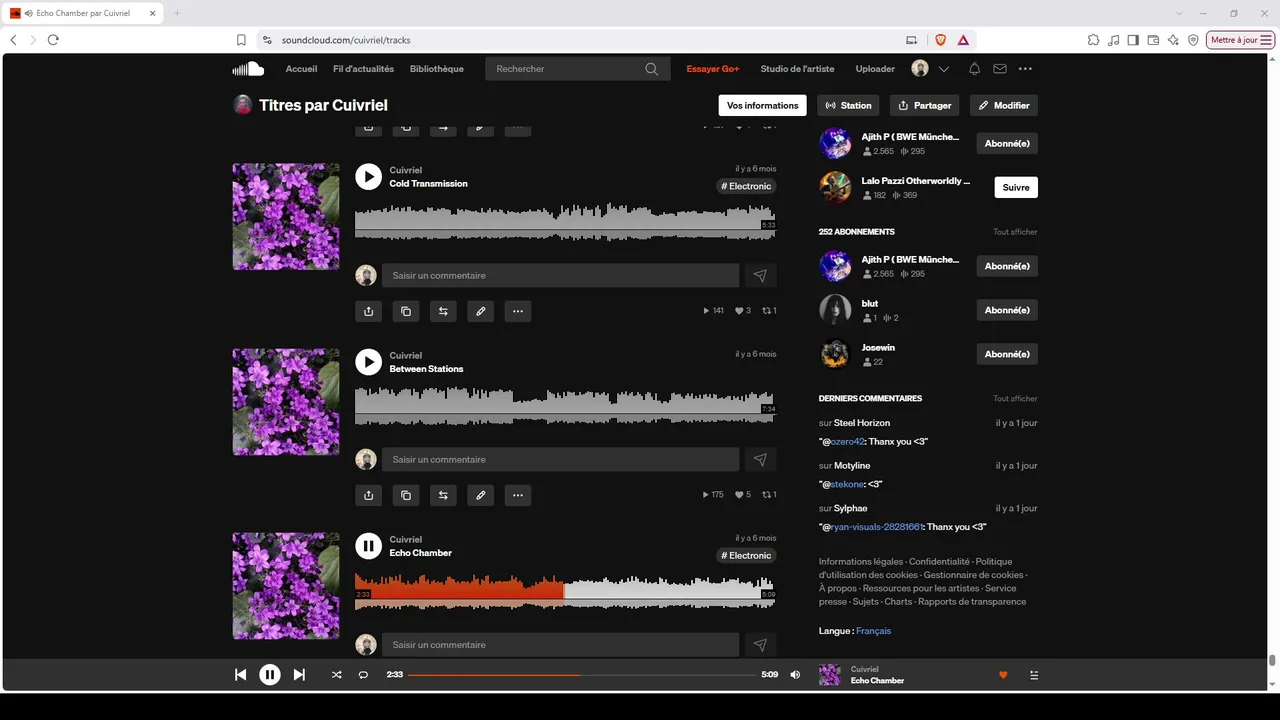Seek within the Cold Transmission waveform

coord(565,222)
